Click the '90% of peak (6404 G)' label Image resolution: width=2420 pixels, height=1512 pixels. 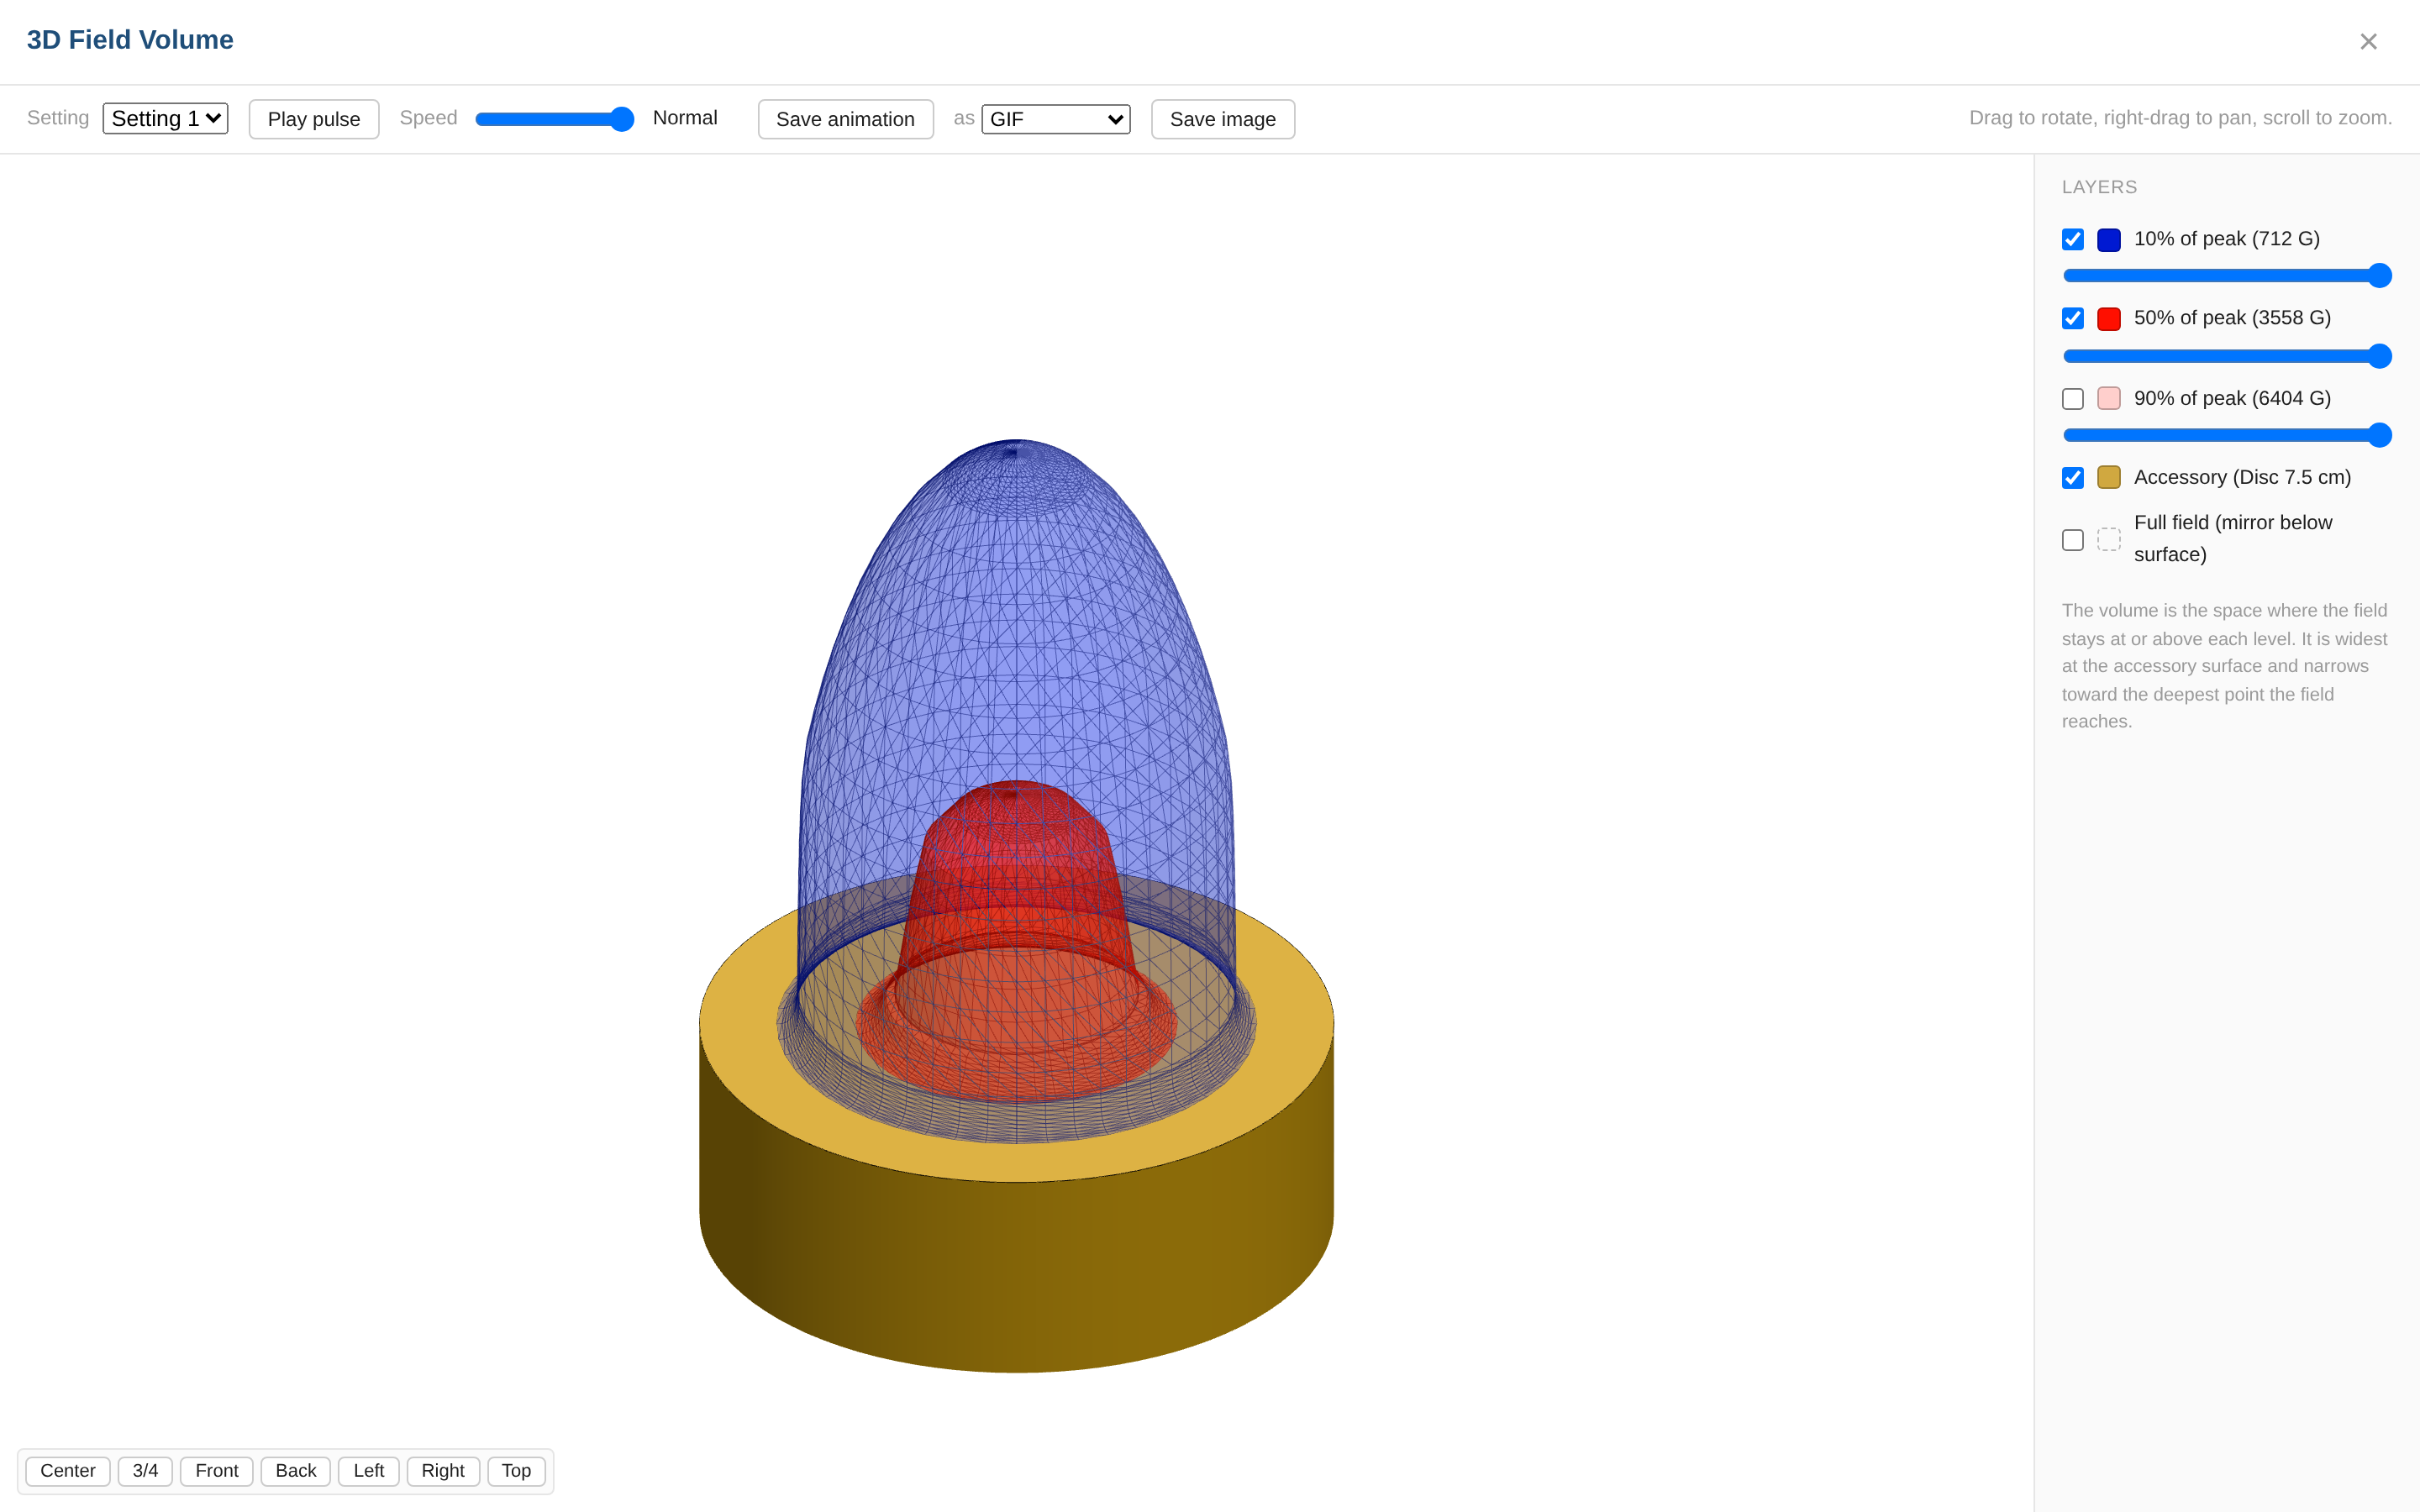coord(2232,399)
